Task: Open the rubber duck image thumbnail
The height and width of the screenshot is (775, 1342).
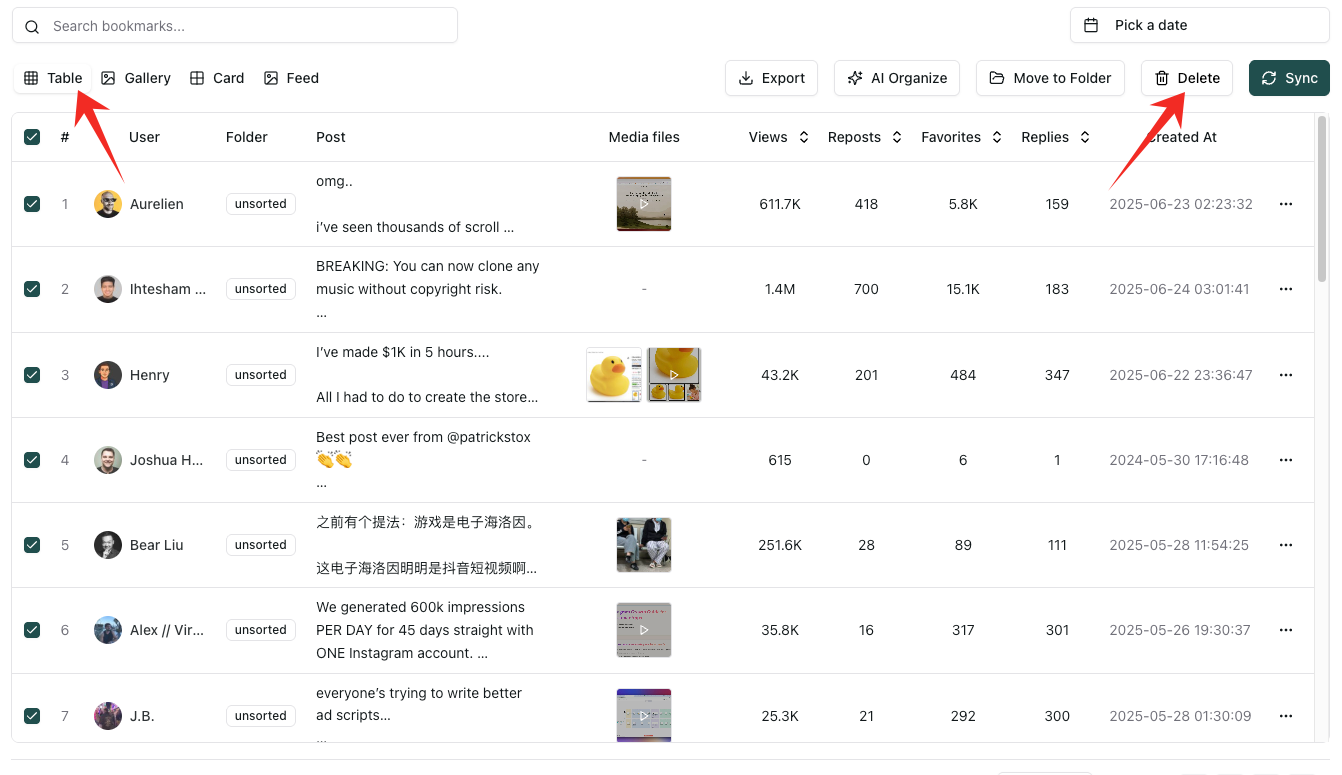Action: tap(613, 375)
